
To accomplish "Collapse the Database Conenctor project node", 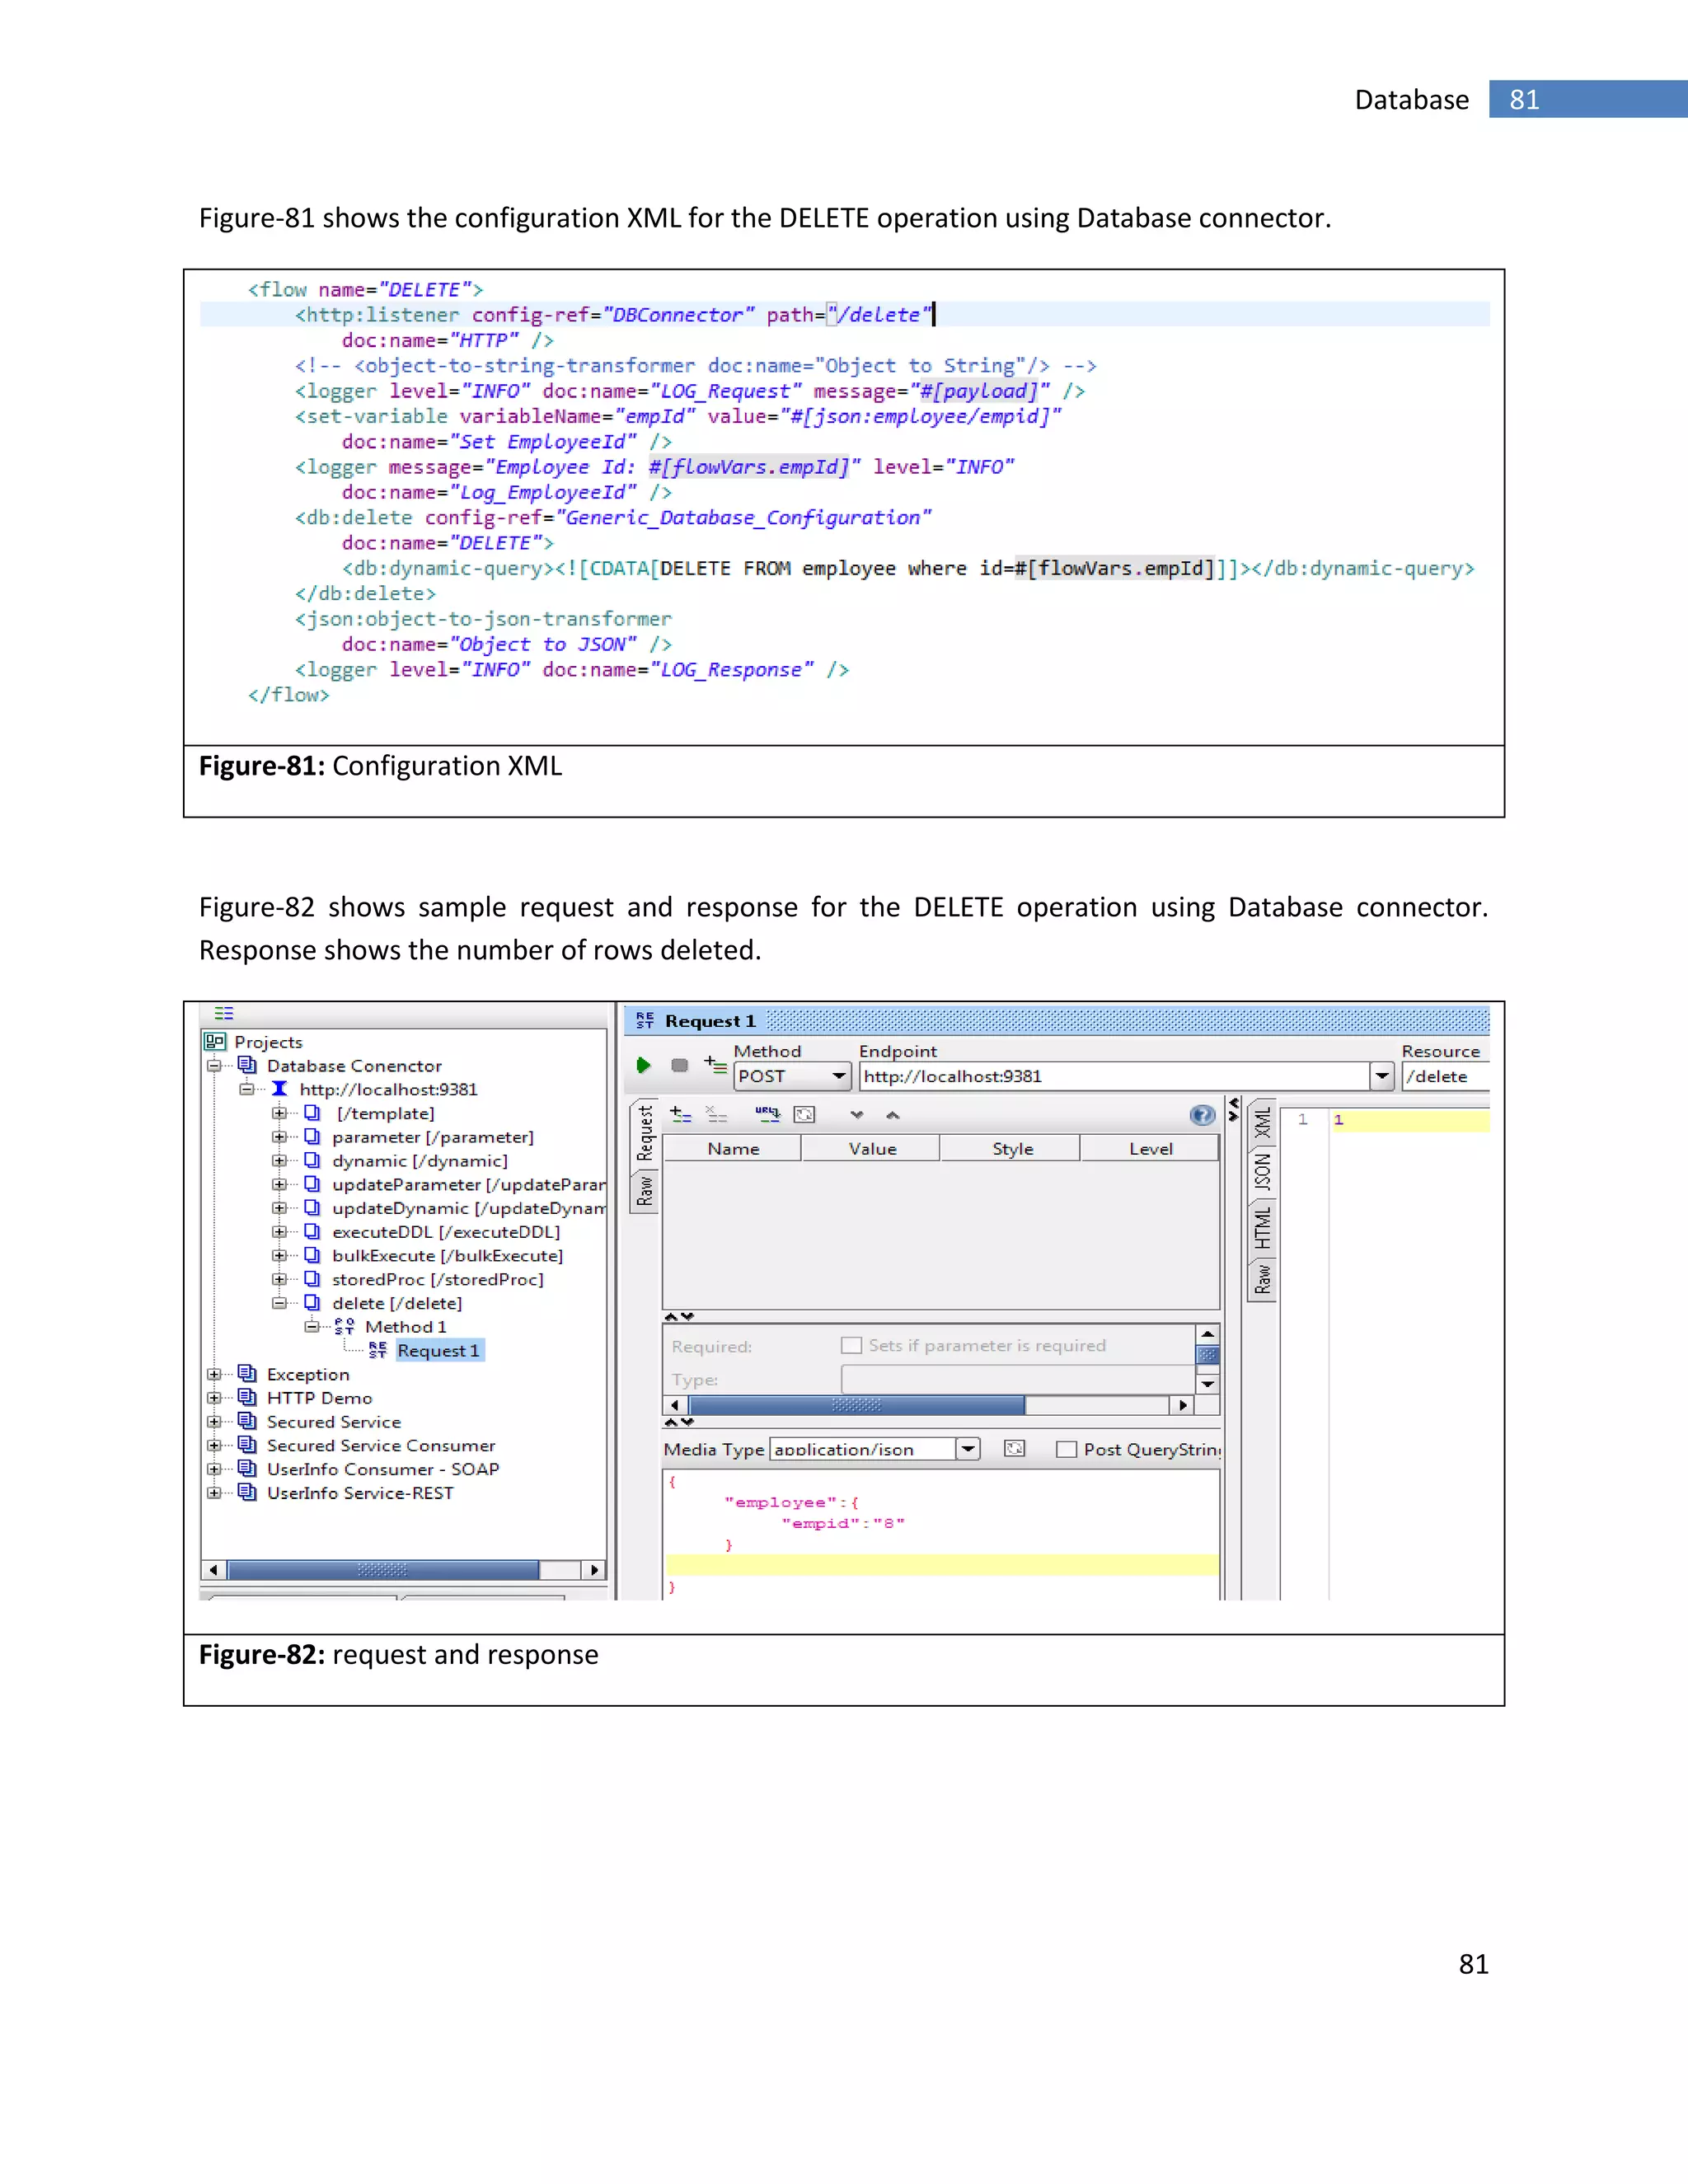I will pos(214,1066).
